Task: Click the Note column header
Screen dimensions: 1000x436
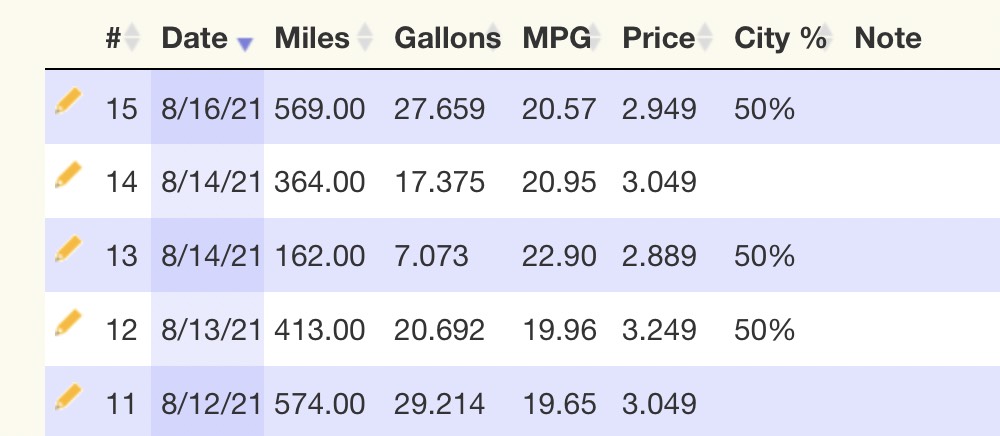Action: (x=888, y=38)
